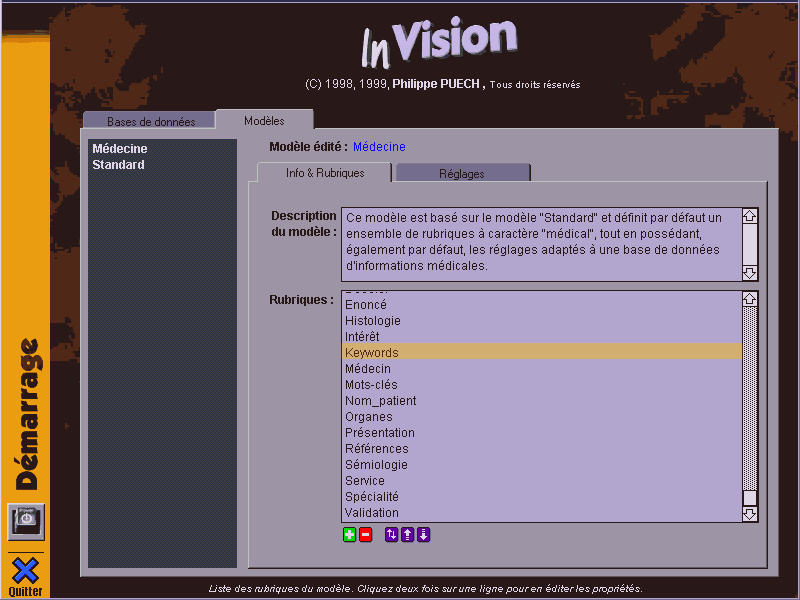
Task: Open the Réglages tab
Action: [x=462, y=173]
